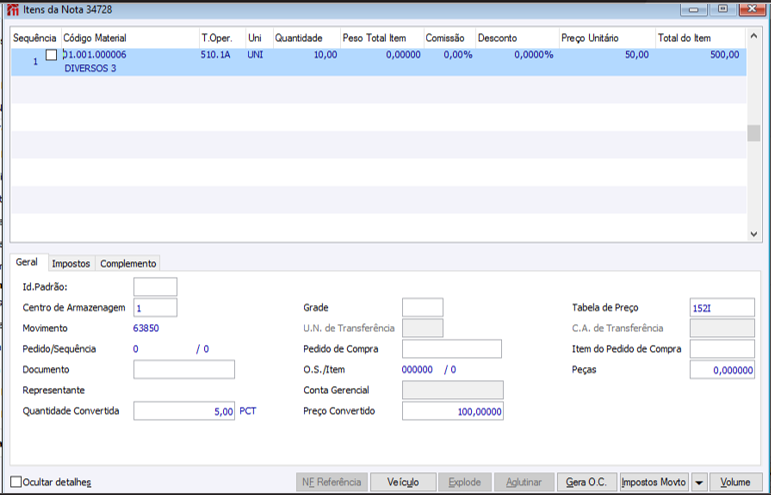Click the Preço Convertido field
Screen dimensions: 771x495
(x=453, y=411)
